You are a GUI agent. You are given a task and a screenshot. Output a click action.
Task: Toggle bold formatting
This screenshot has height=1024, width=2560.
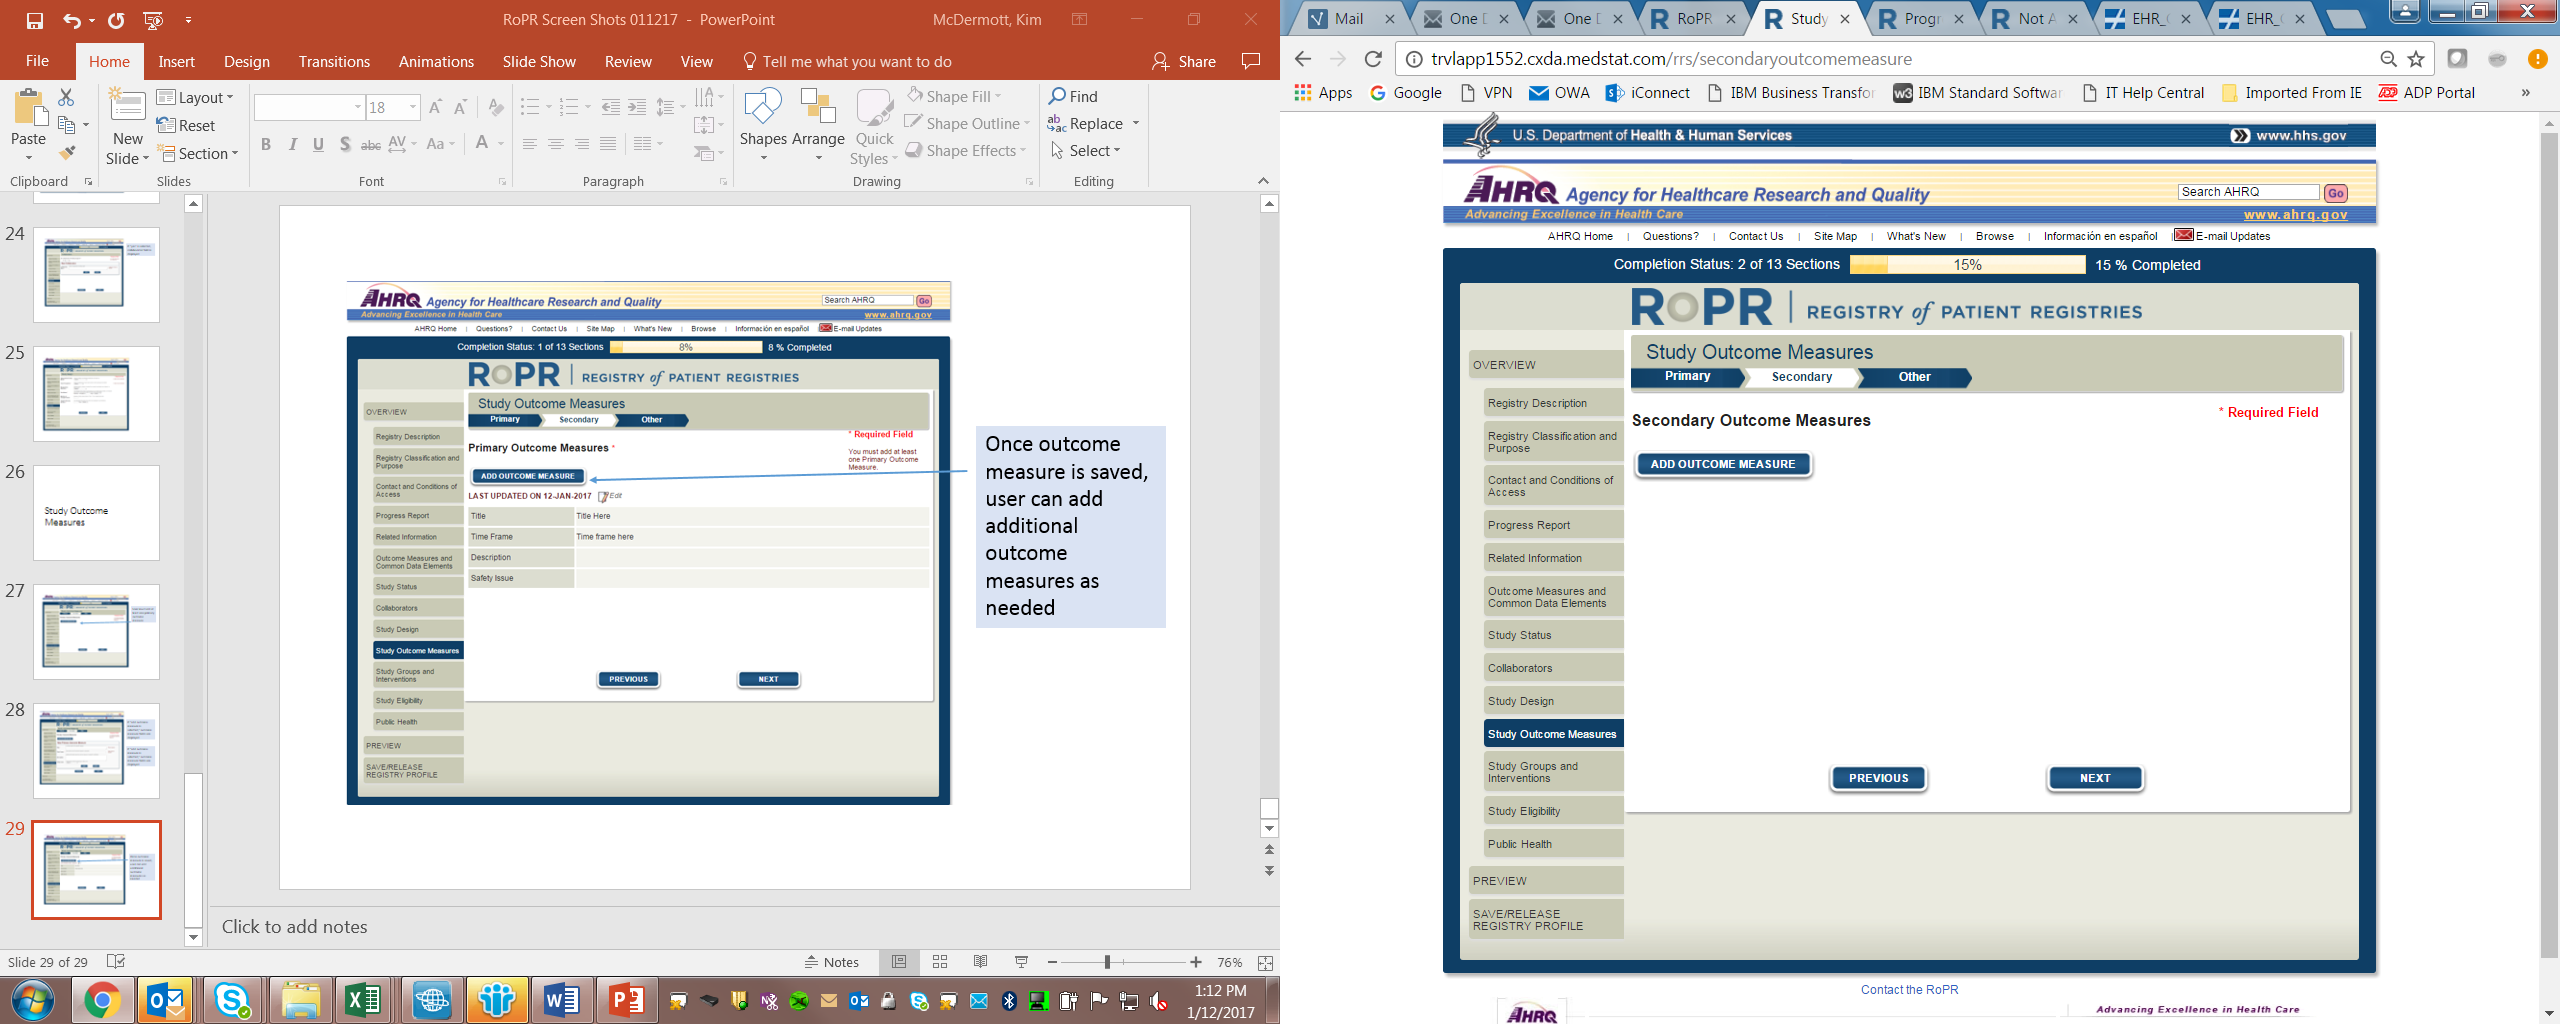(x=266, y=144)
